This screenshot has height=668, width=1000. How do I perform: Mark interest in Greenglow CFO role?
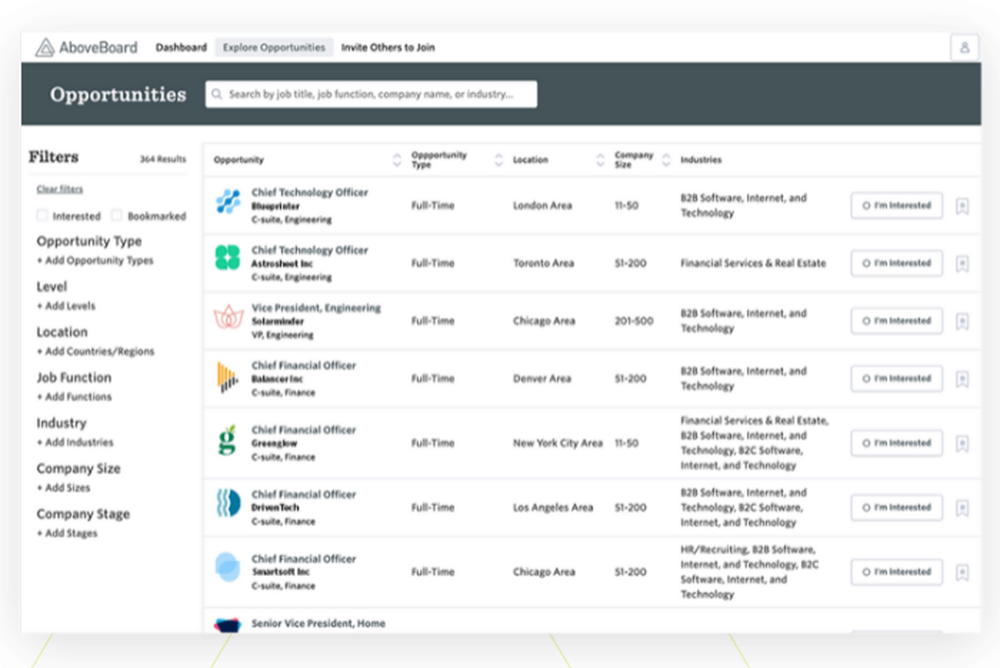coord(896,443)
